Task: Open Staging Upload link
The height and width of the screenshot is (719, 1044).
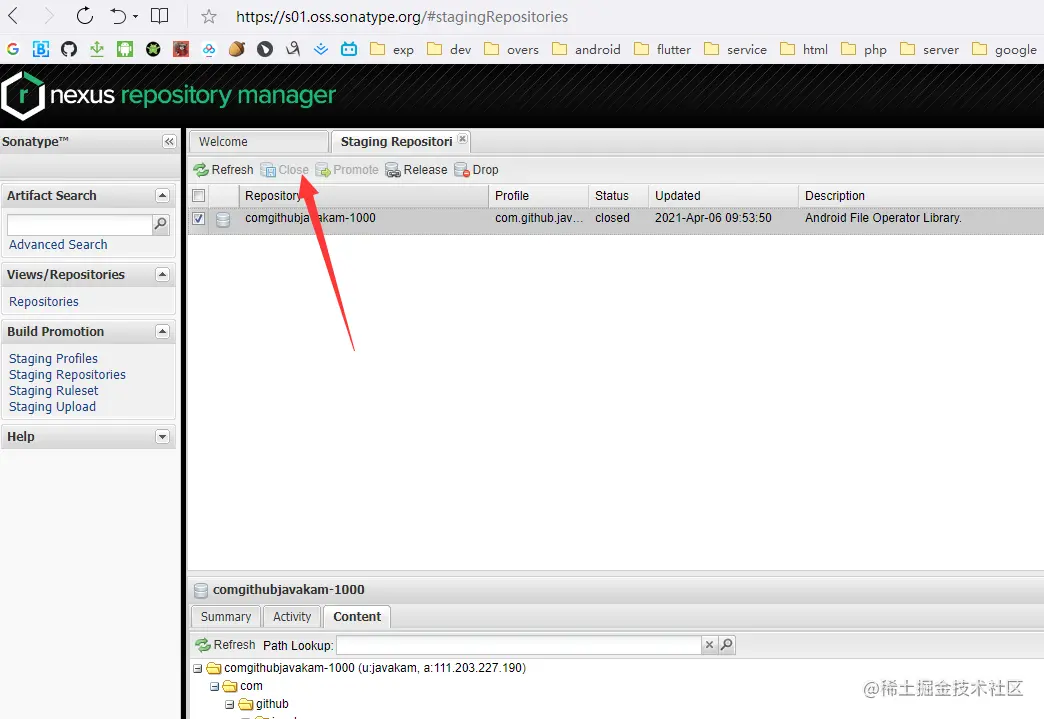Action: pos(52,407)
